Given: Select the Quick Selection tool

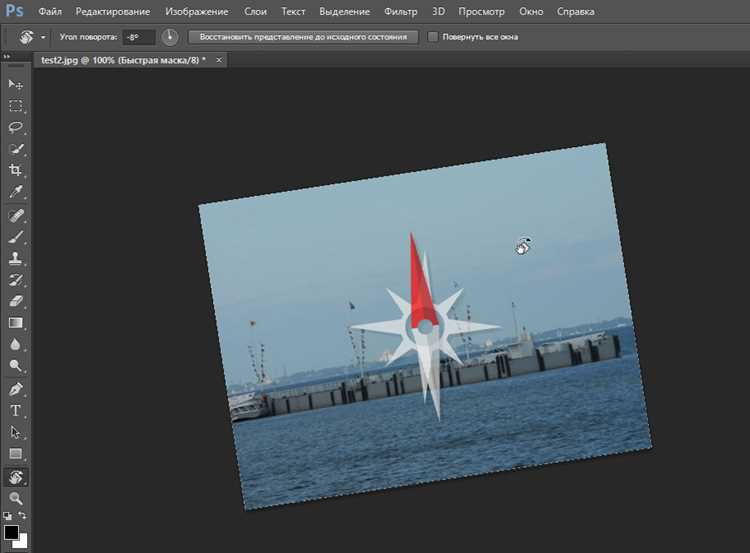Looking at the screenshot, I should coord(15,149).
